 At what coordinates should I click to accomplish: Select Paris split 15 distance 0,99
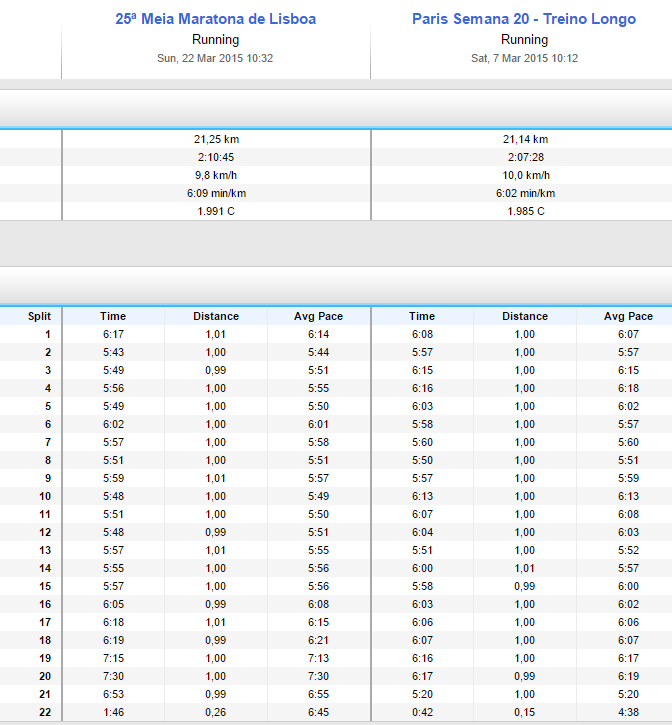point(524,586)
